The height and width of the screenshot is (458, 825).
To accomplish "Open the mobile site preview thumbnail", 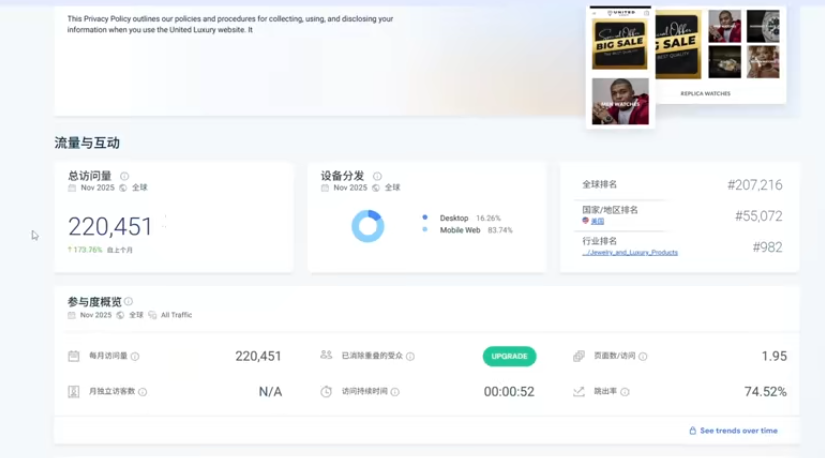I will coord(620,66).
